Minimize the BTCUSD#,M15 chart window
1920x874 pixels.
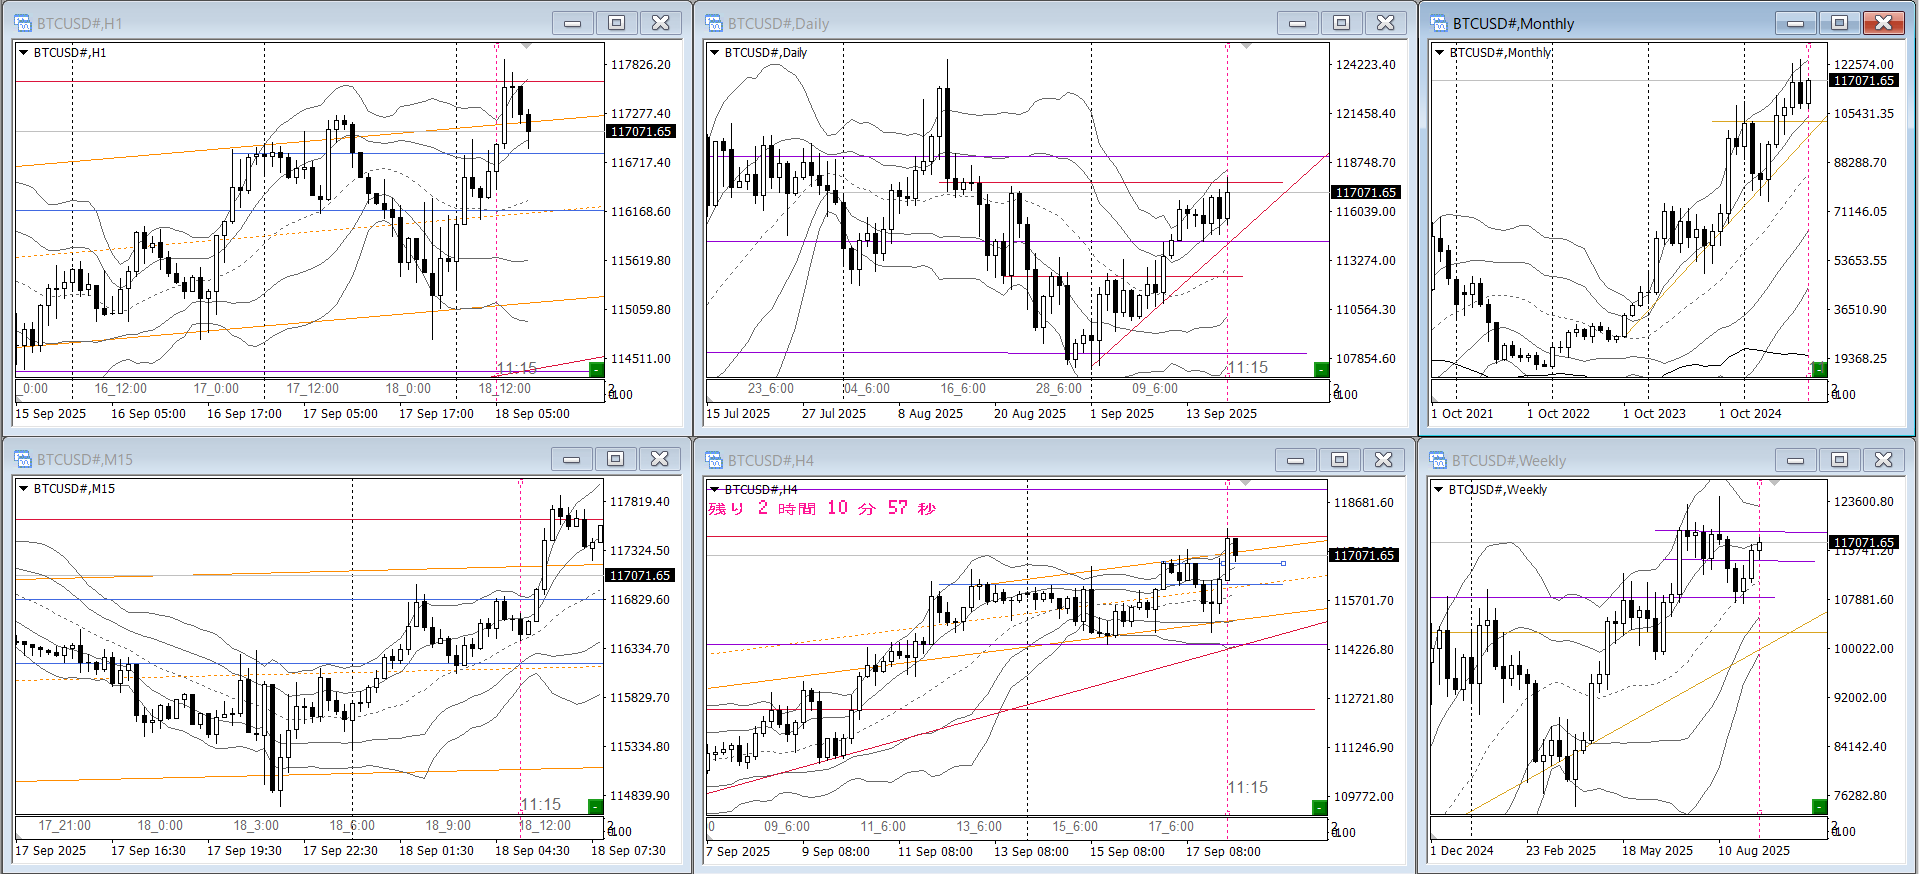[x=572, y=459]
